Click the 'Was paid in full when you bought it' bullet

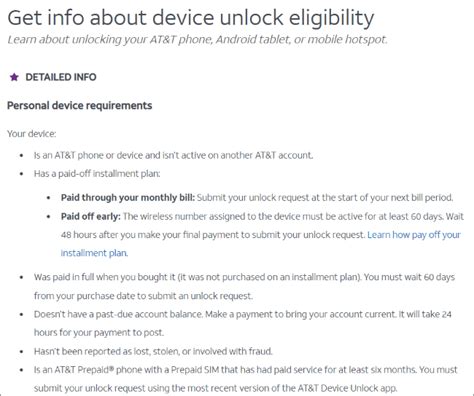click(x=244, y=286)
